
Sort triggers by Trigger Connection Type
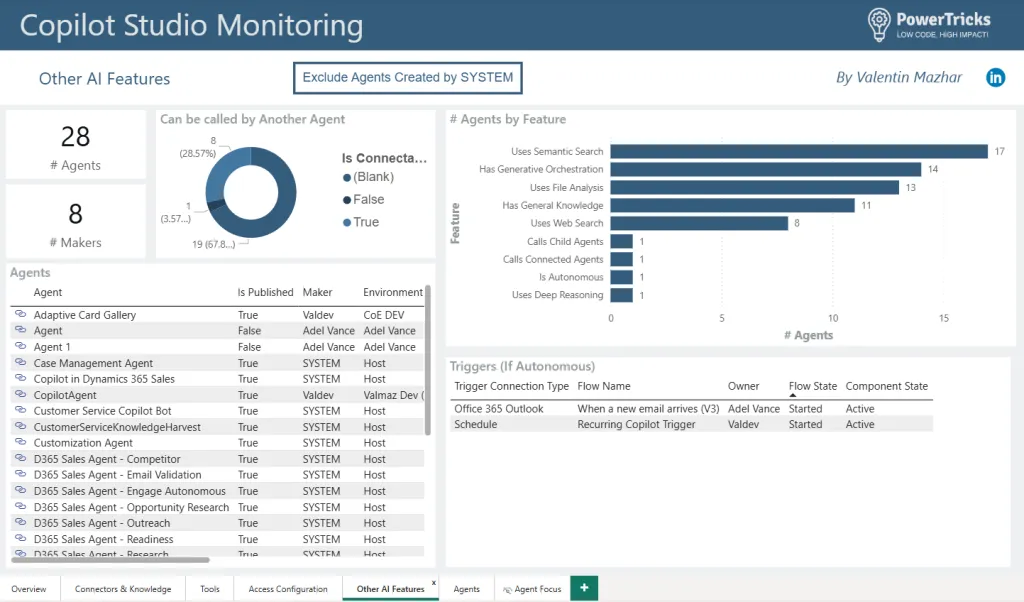511,386
